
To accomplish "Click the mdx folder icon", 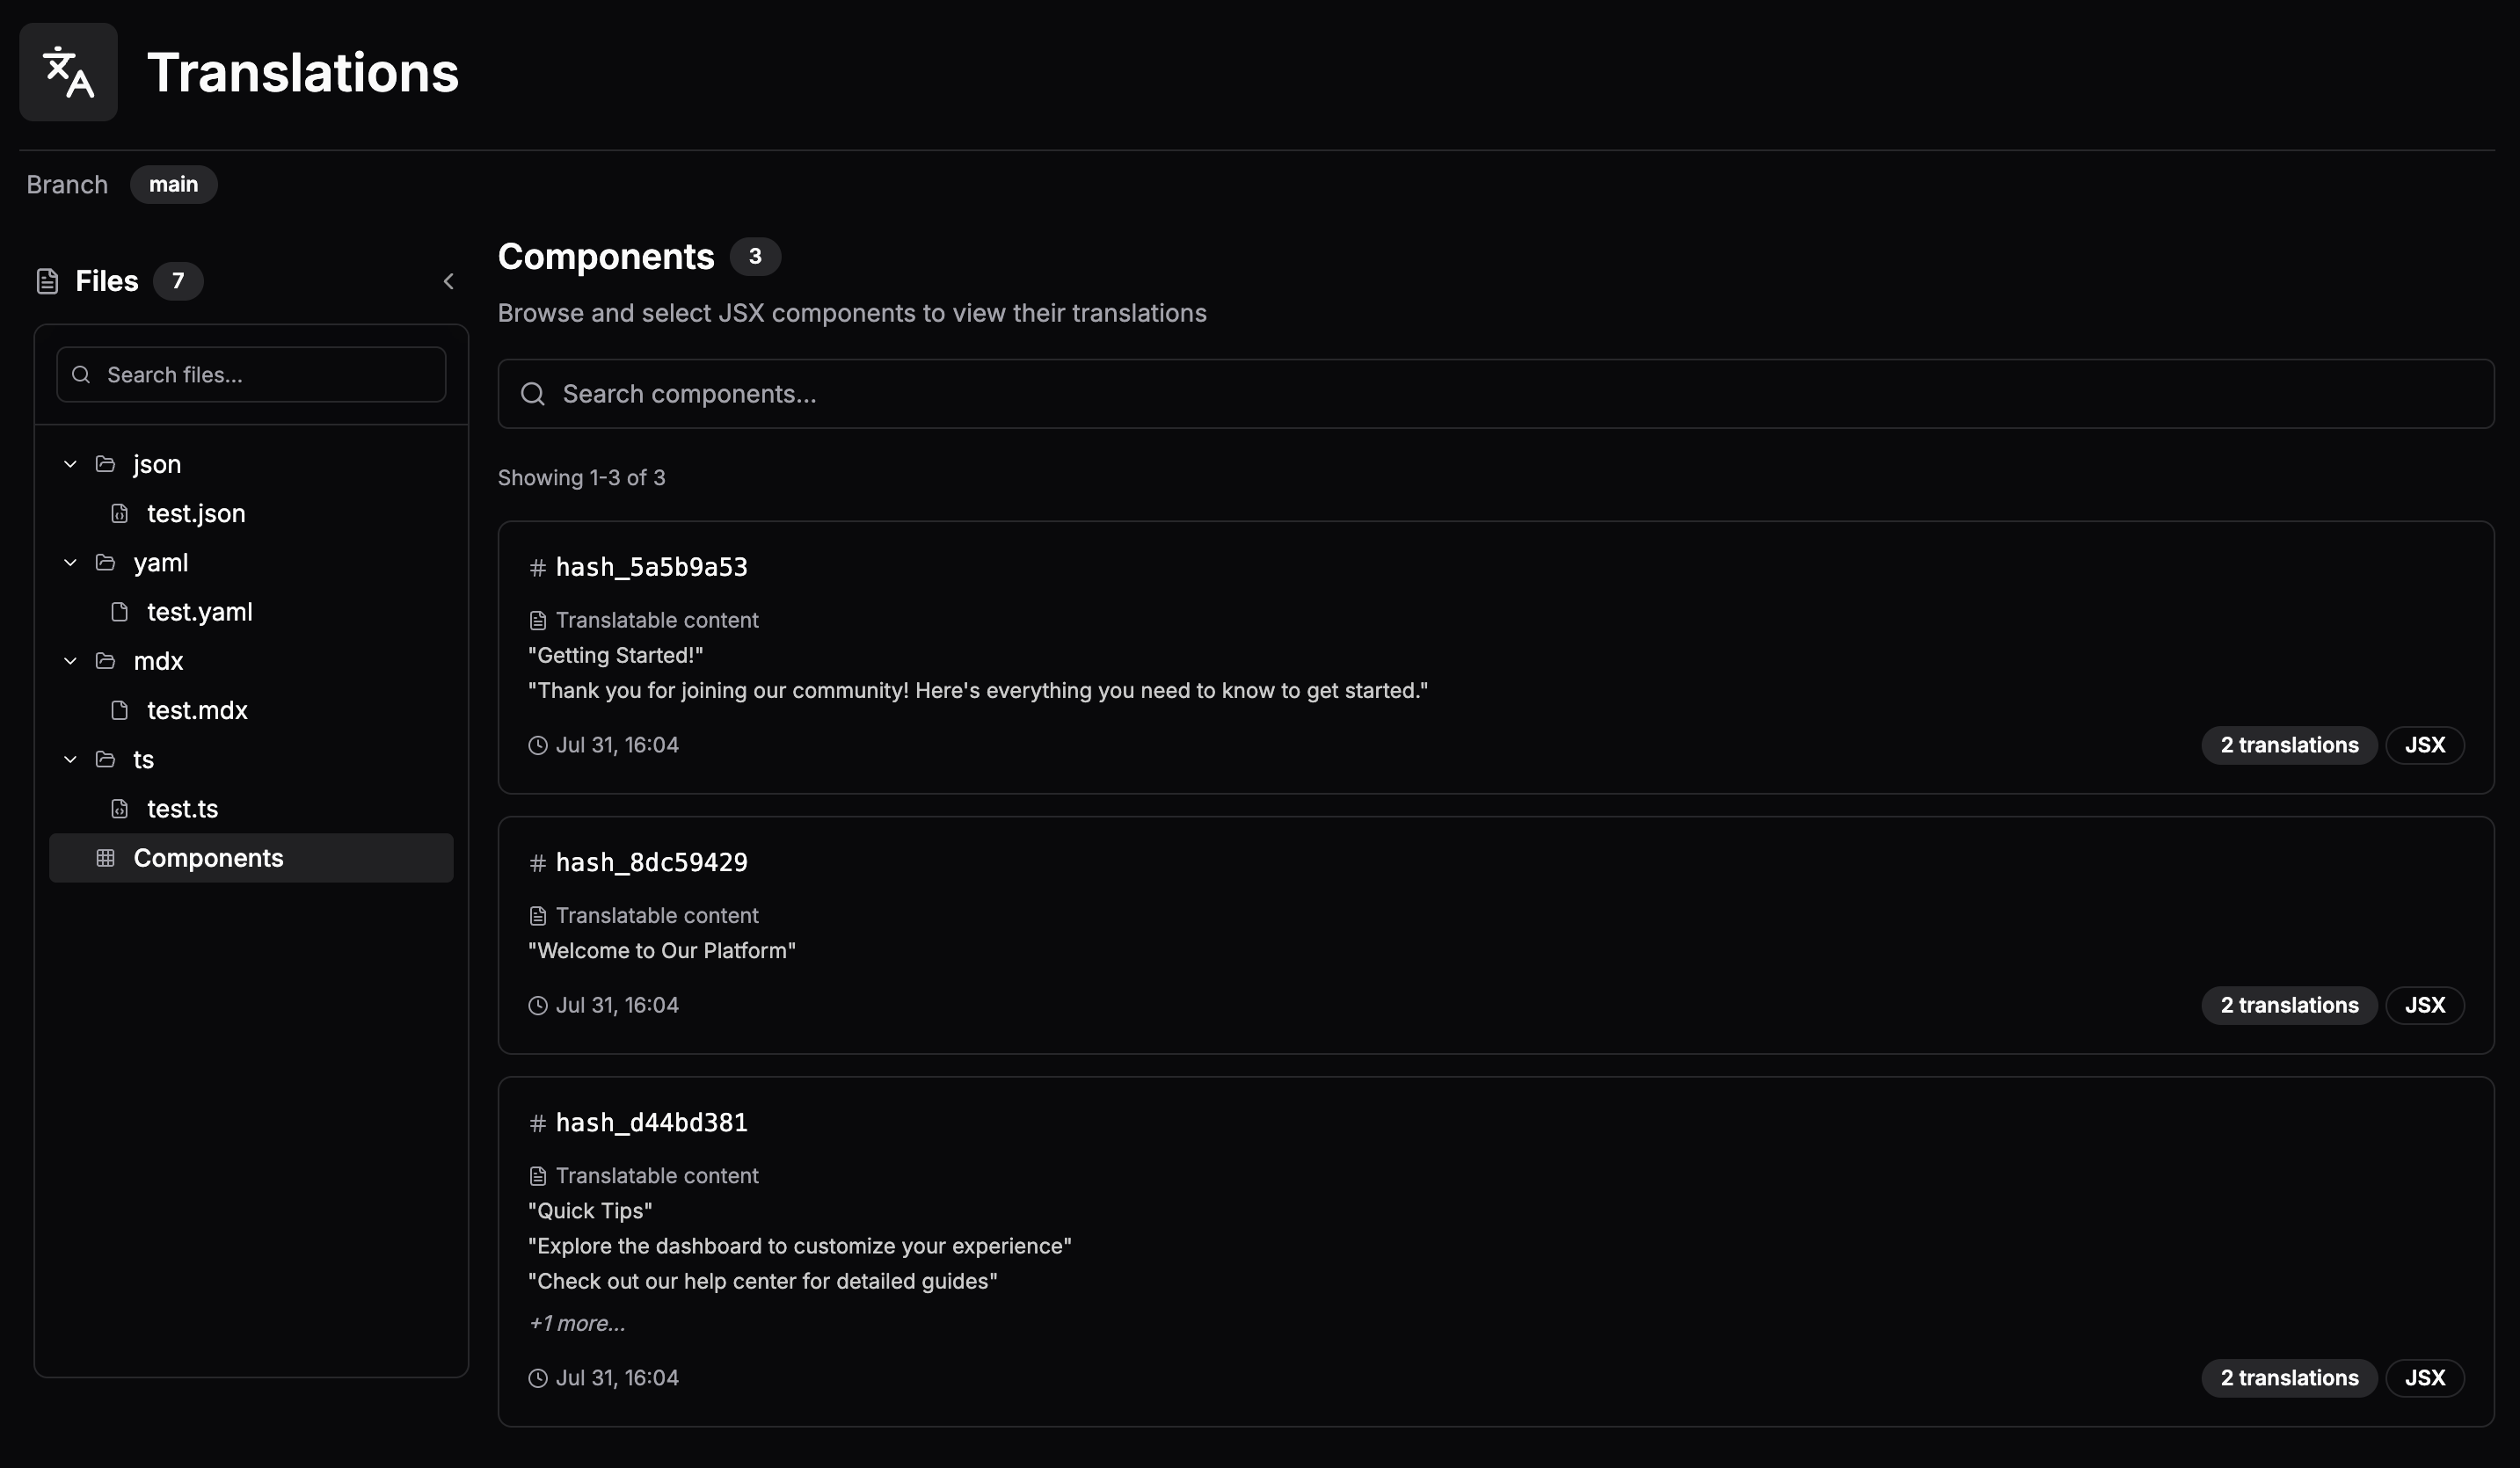I will (105, 661).
